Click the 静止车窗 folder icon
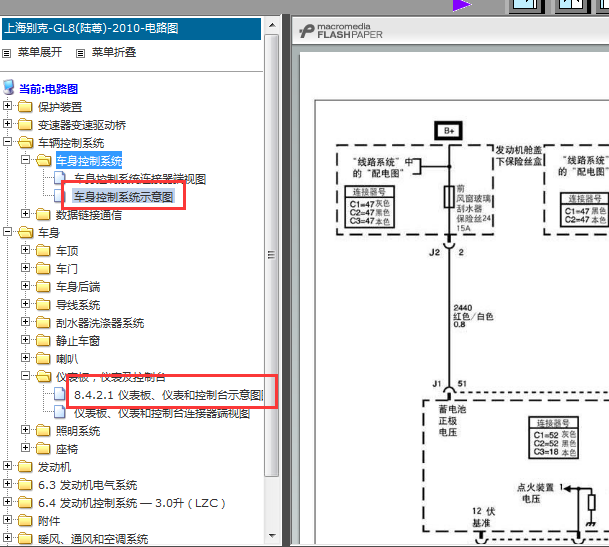Screen dimensions: 609x547 coord(43,340)
